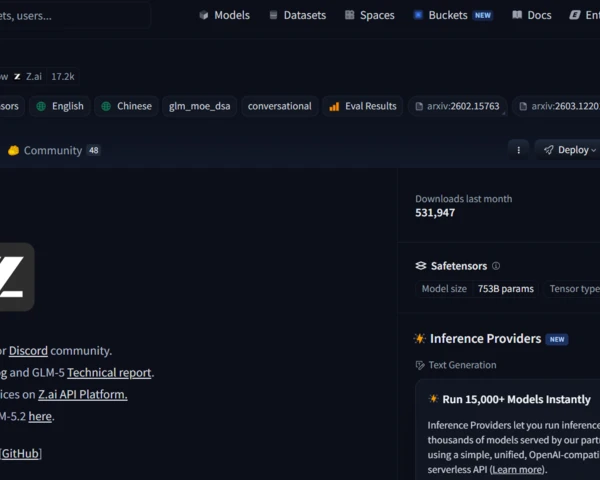Open the Learn more link
Image resolution: width=600 pixels, height=480 pixels.
tap(518, 470)
